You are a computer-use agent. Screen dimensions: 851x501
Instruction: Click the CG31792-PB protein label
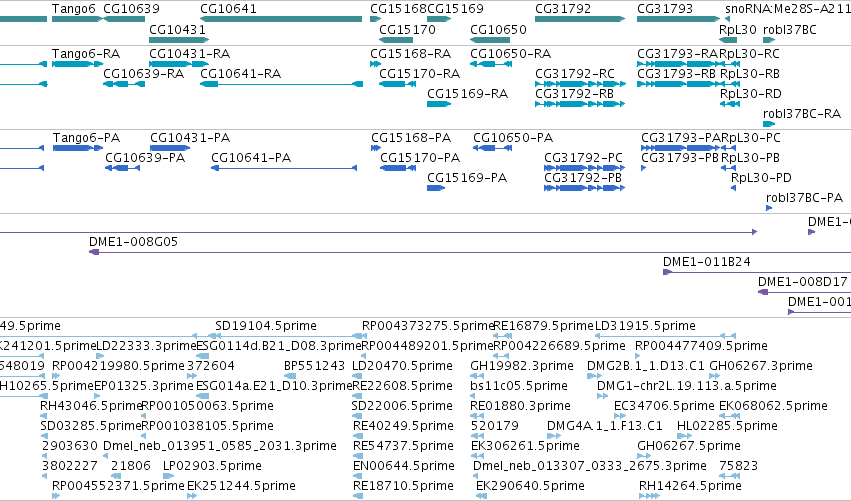click(583, 178)
